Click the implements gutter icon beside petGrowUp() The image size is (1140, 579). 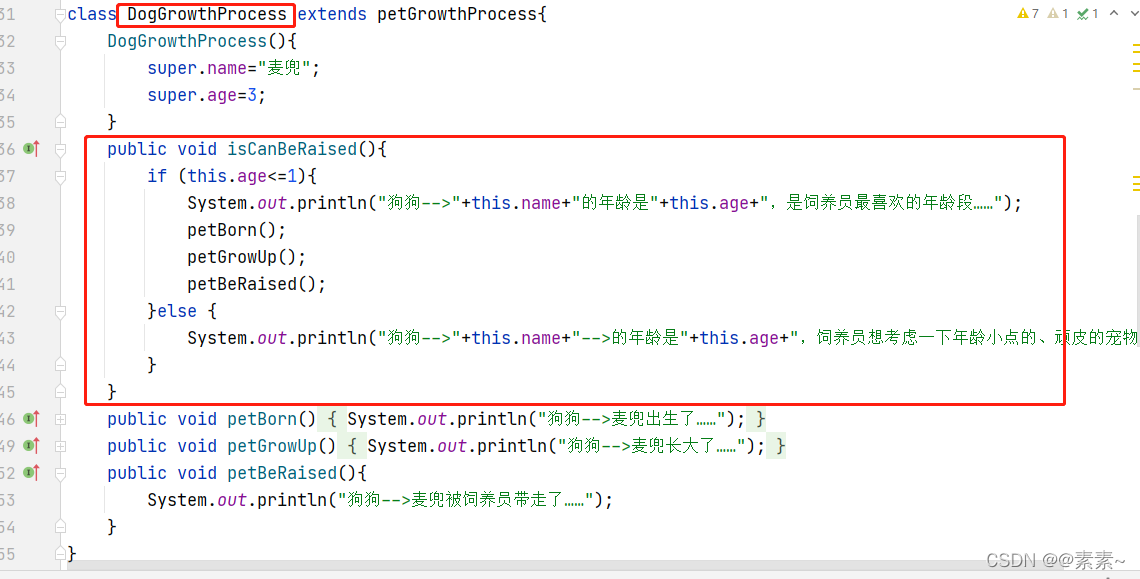pos(31,446)
